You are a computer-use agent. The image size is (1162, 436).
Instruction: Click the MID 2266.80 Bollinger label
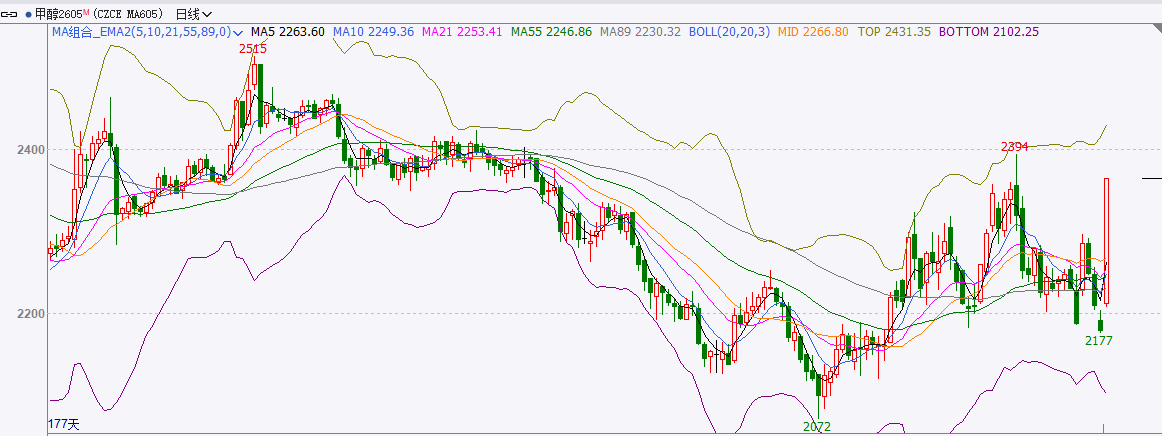(x=814, y=32)
